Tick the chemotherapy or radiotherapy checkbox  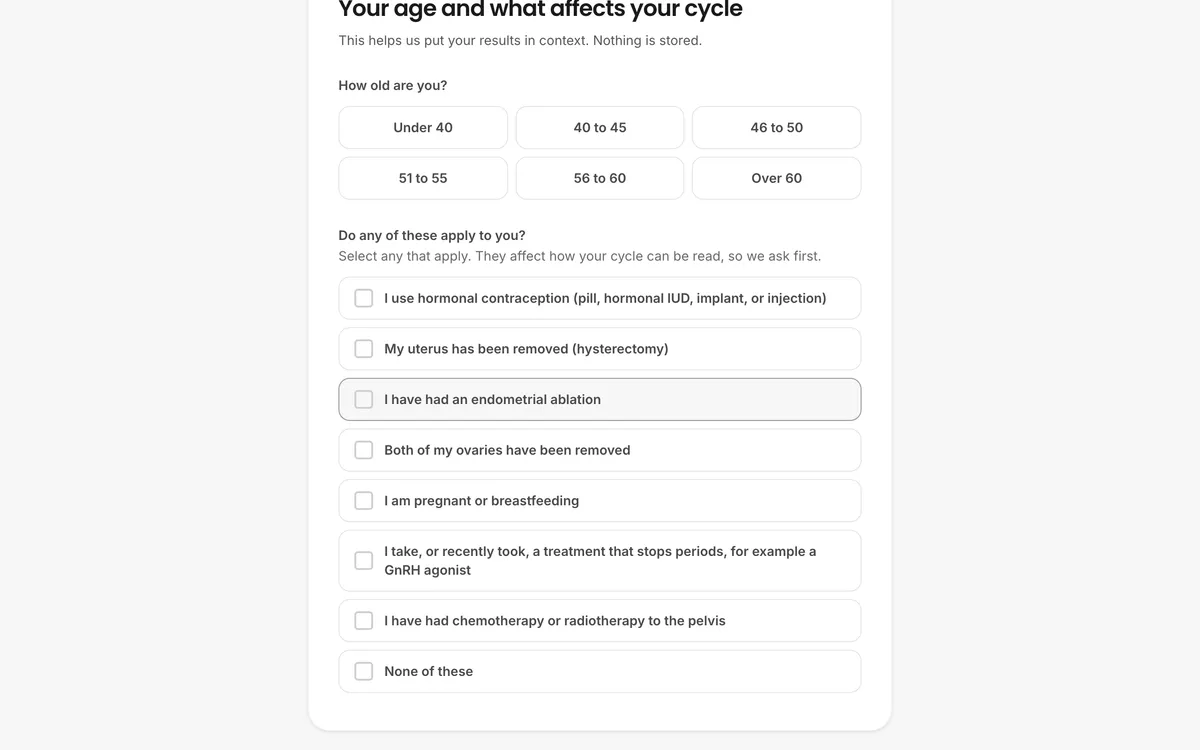(x=364, y=621)
